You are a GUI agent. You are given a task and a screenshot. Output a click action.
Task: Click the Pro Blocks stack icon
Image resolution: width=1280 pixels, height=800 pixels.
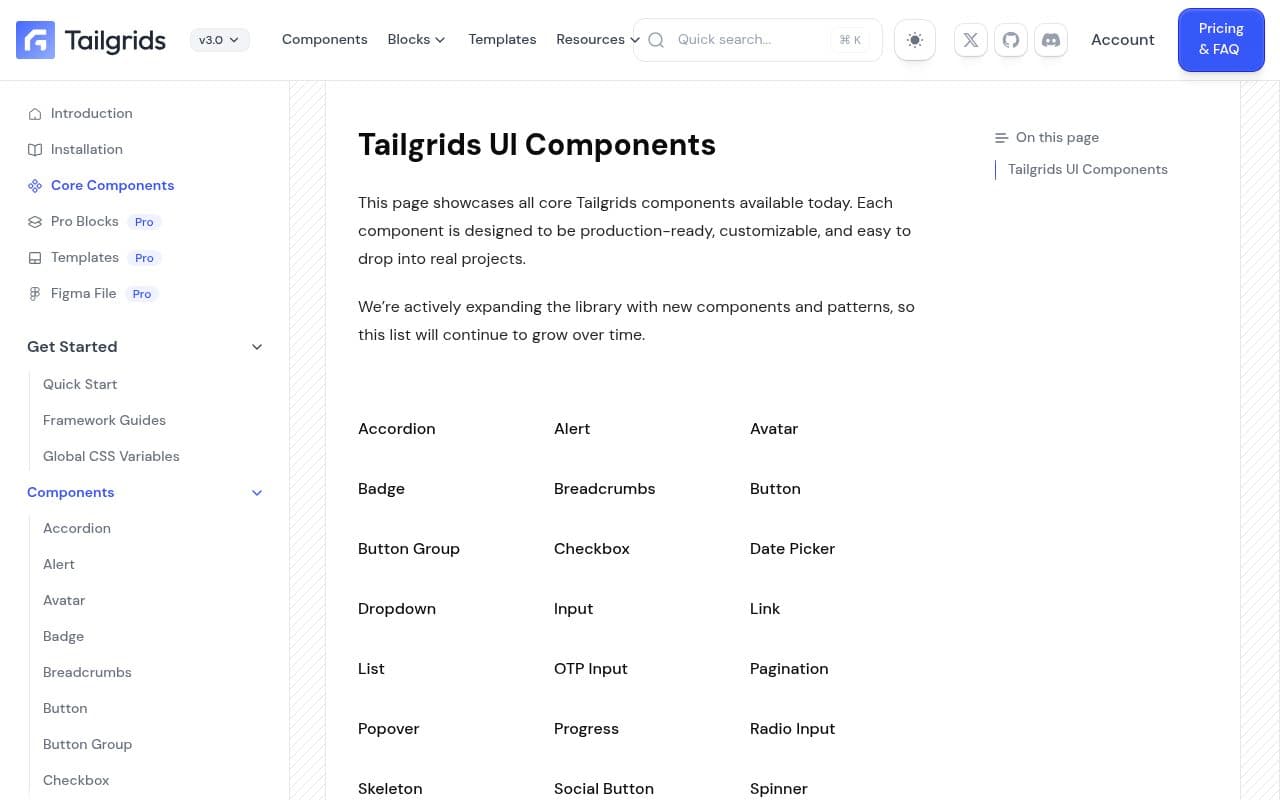click(x=33, y=221)
